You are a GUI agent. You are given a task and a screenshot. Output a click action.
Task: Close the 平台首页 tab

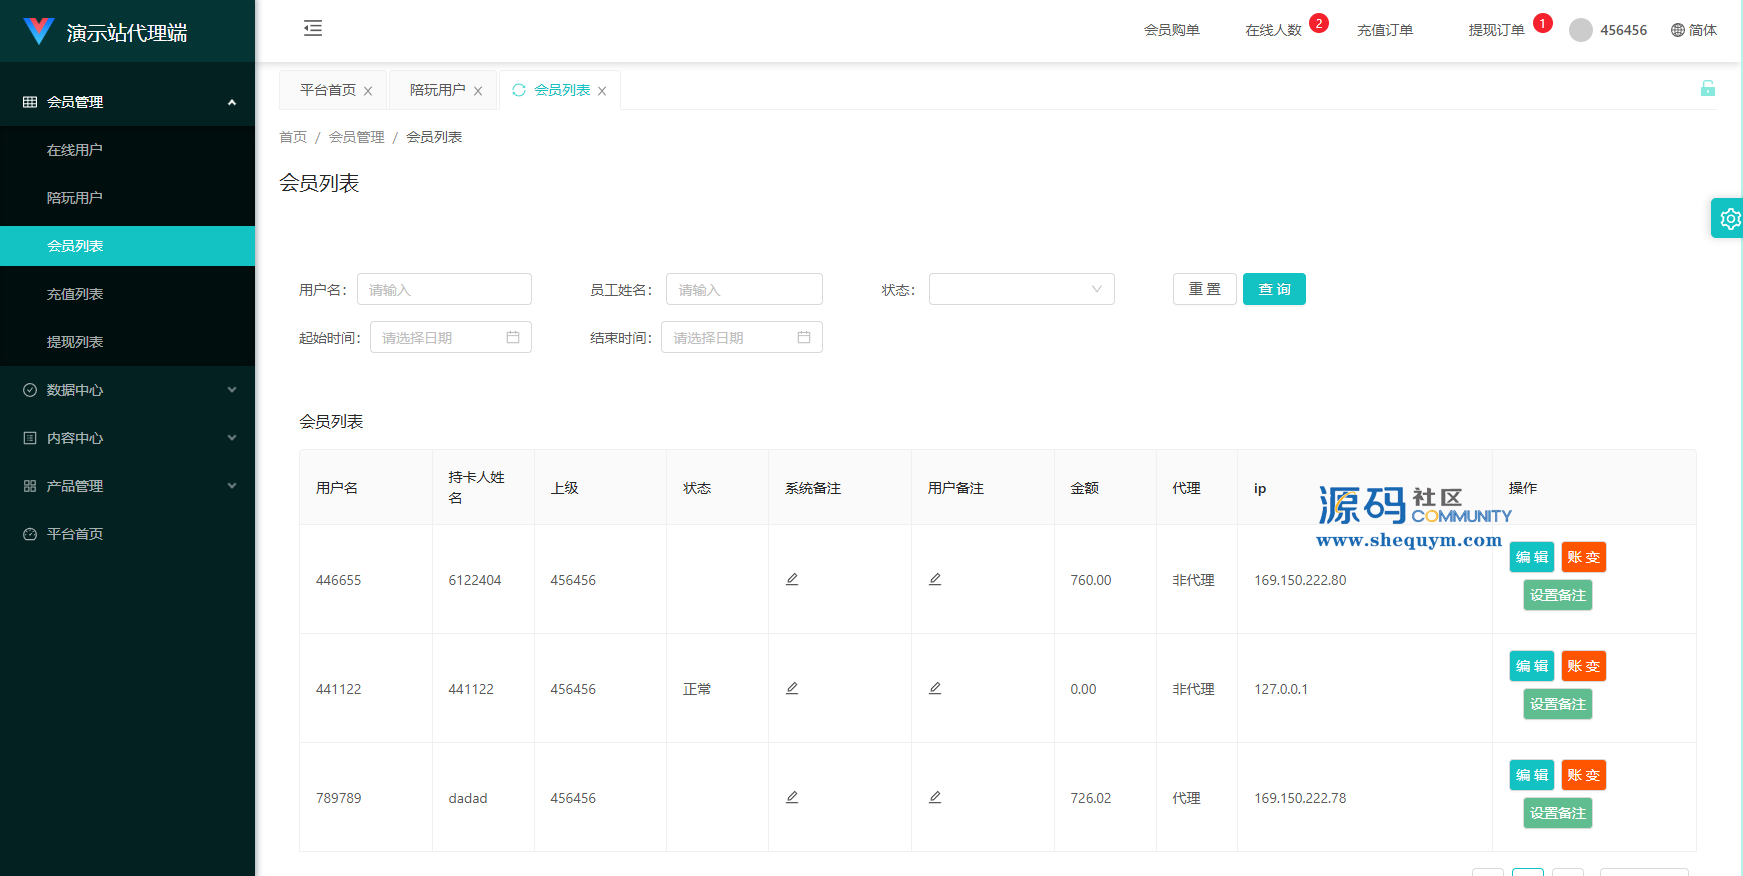tap(368, 91)
